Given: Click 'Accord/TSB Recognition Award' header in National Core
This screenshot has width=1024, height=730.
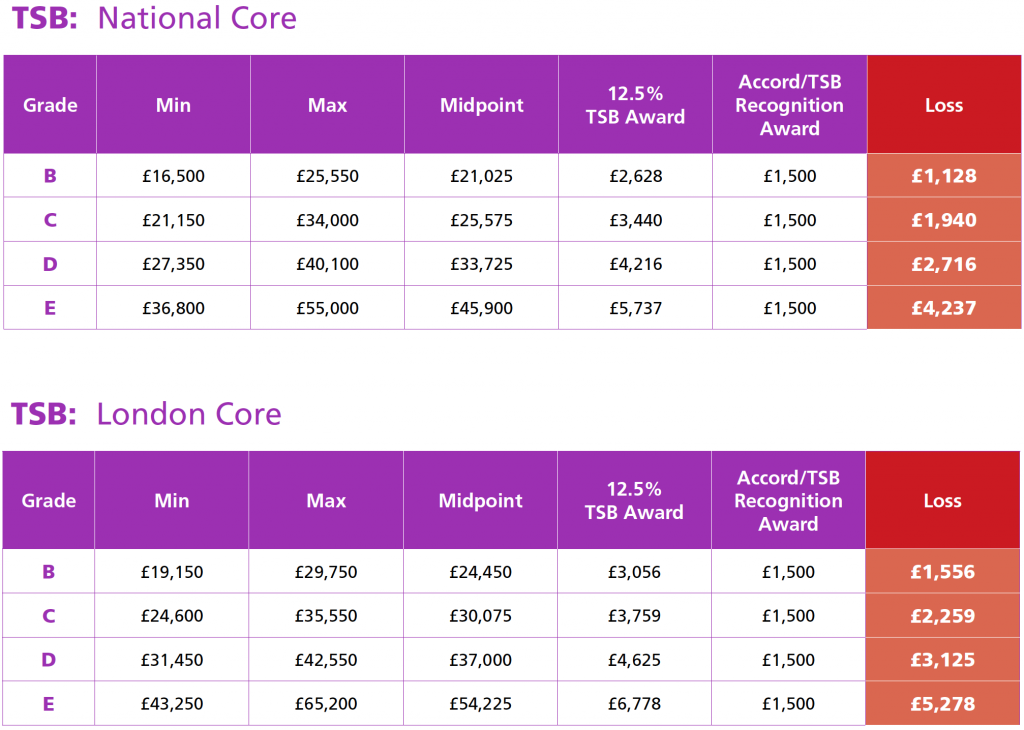Looking at the screenshot, I should pyautogui.click(x=789, y=105).
